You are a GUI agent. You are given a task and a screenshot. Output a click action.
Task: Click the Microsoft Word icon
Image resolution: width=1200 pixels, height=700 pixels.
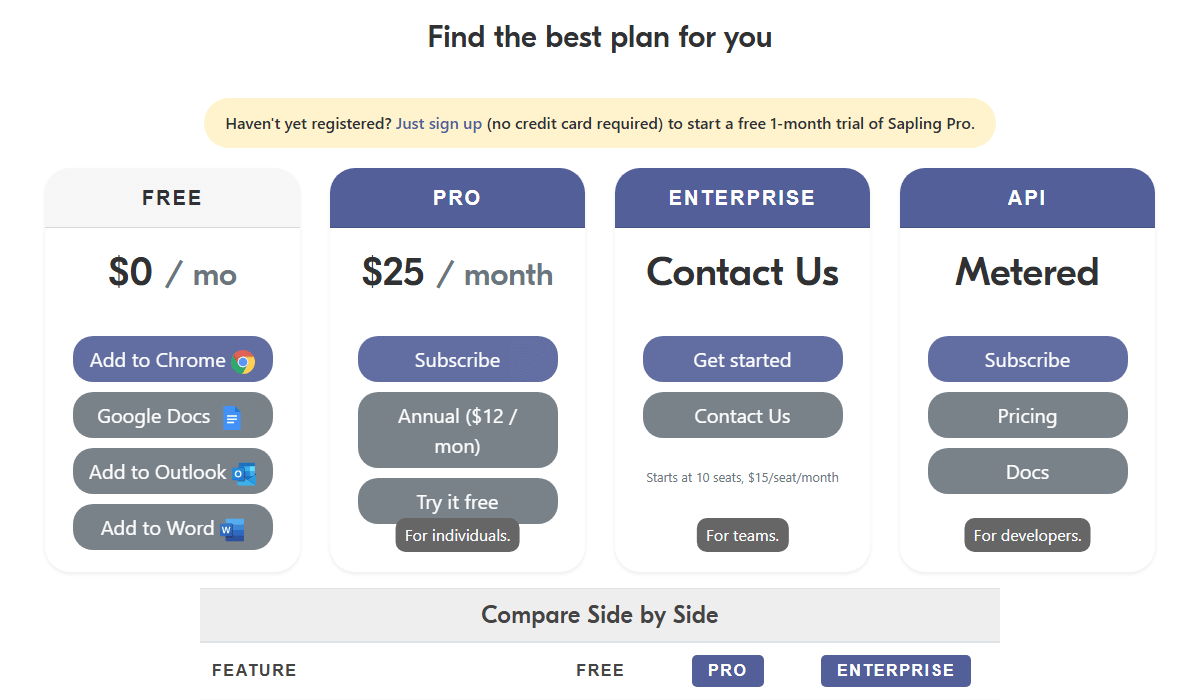pyautogui.click(x=233, y=529)
